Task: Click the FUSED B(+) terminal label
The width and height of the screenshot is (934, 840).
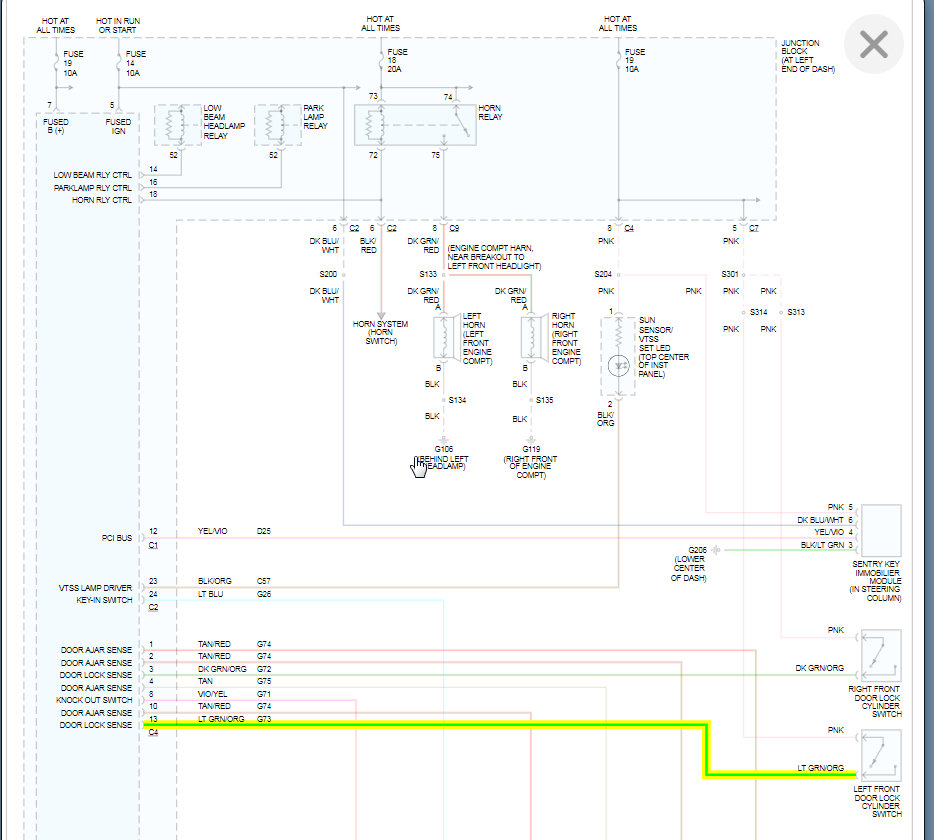Action: [x=56, y=126]
